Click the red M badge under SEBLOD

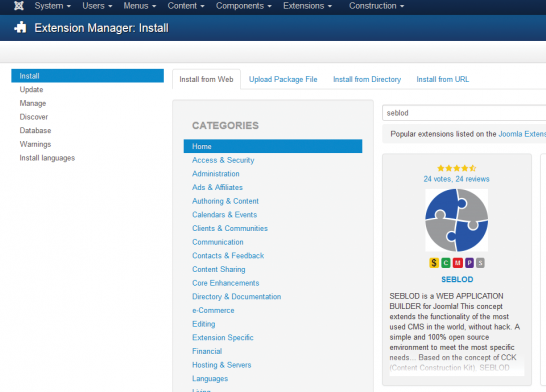point(458,263)
